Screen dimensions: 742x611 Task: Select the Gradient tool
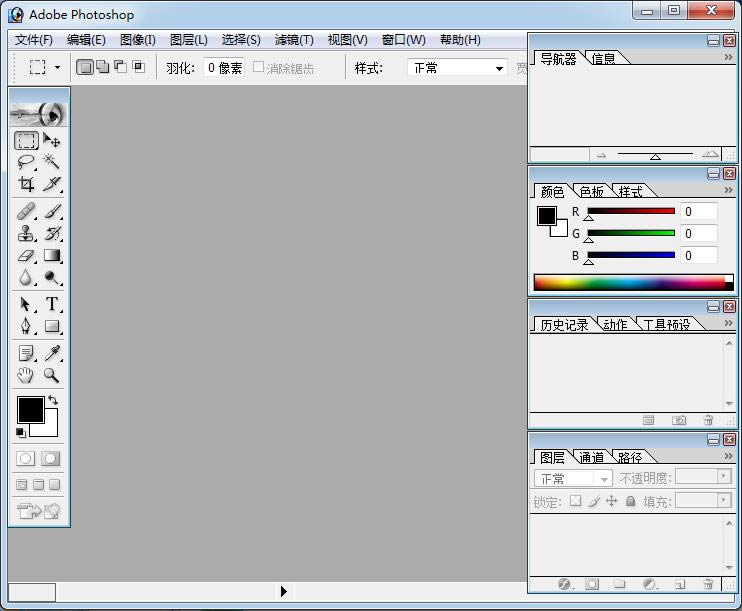[x=52, y=256]
